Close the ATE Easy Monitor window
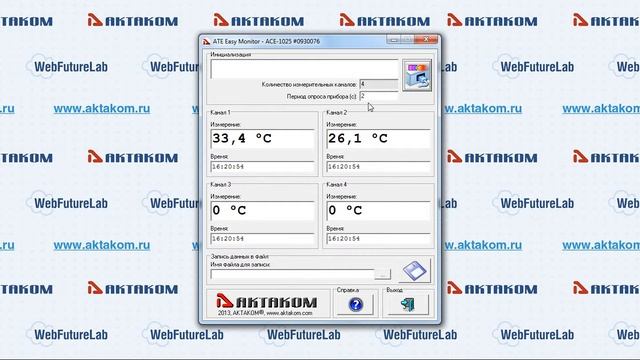Viewport: 640px width, 360px height. click(426, 40)
